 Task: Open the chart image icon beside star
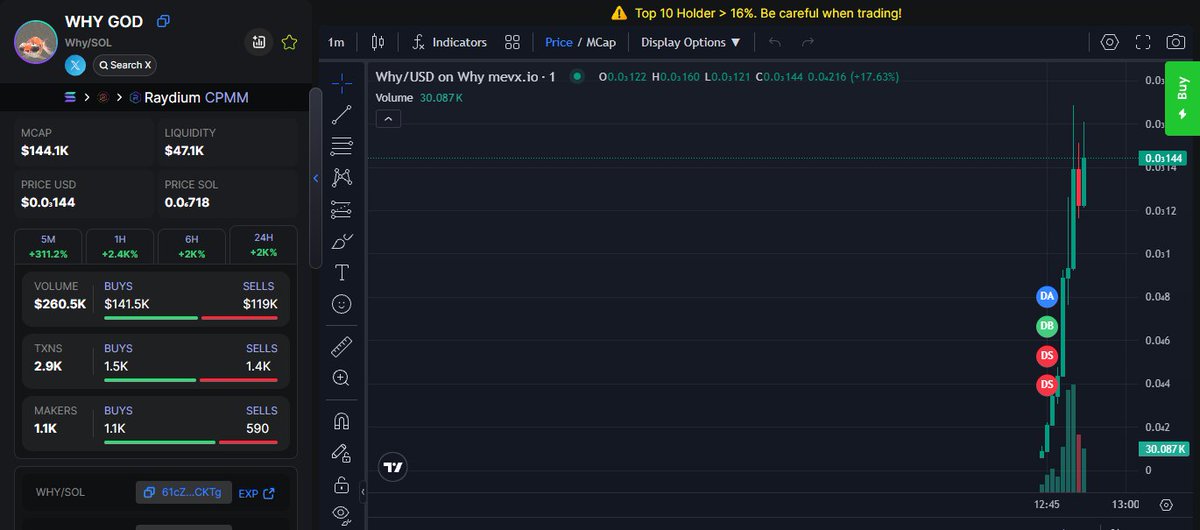pos(259,42)
